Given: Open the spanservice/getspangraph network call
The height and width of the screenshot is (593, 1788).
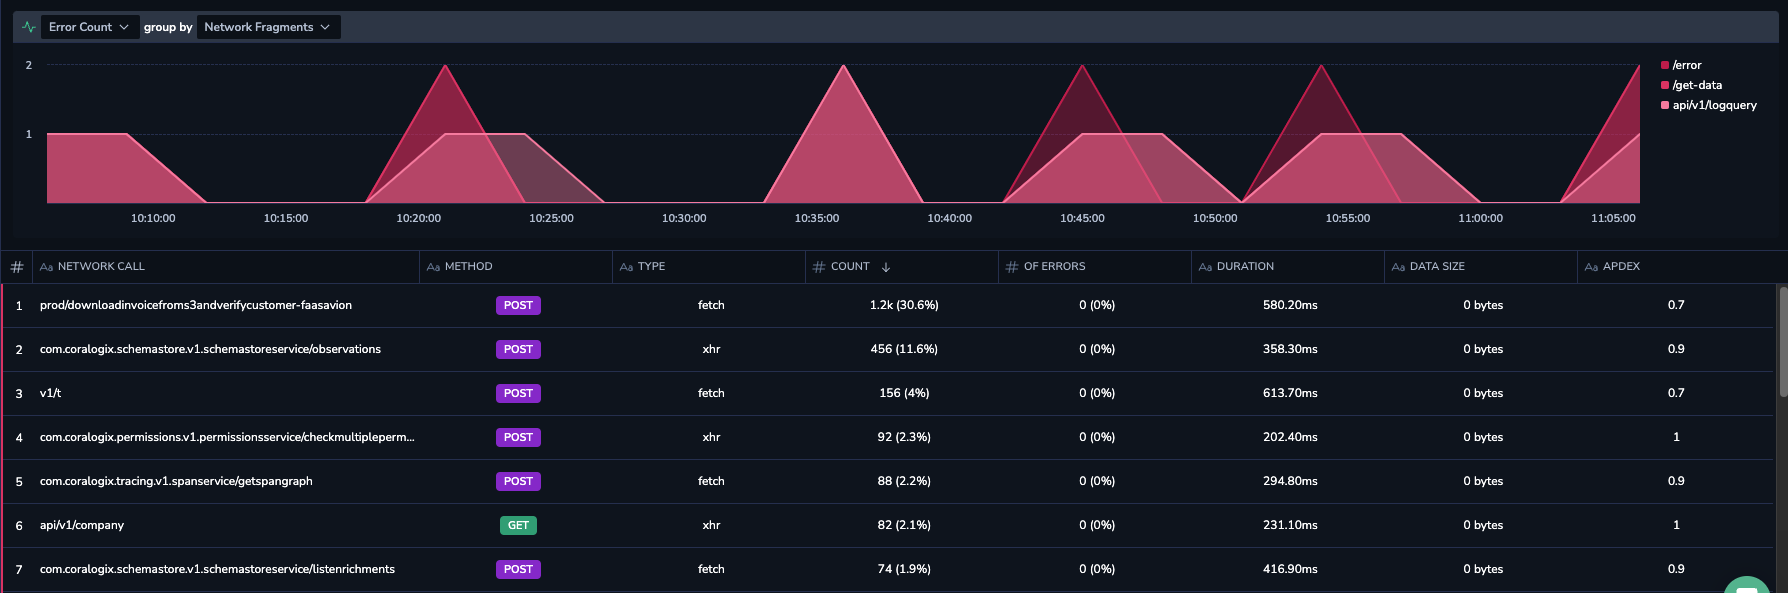Looking at the screenshot, I should tap(176, 481).
